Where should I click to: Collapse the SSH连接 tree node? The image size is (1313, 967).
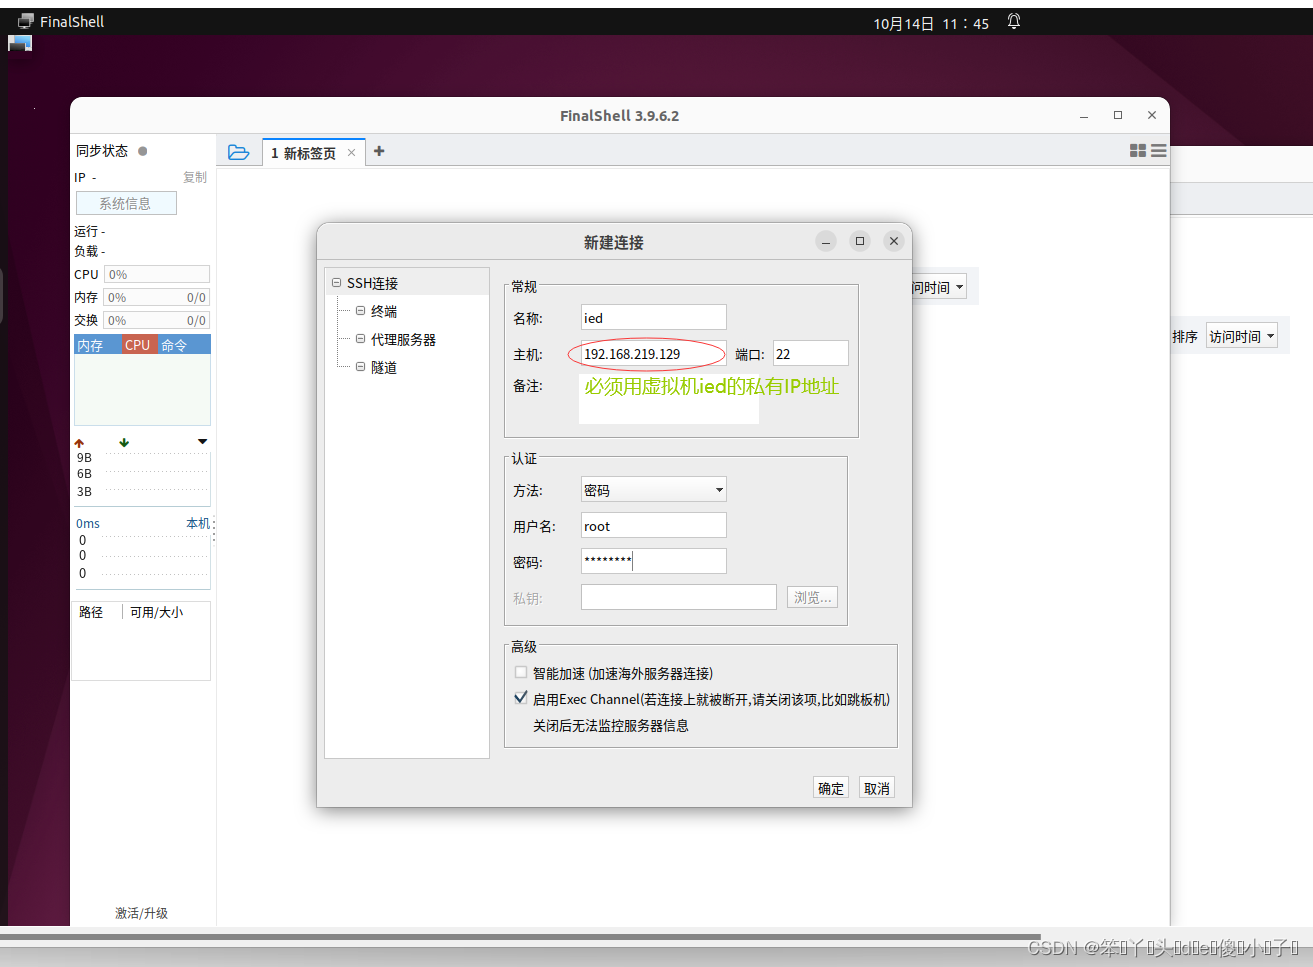(x=336, y=282)
